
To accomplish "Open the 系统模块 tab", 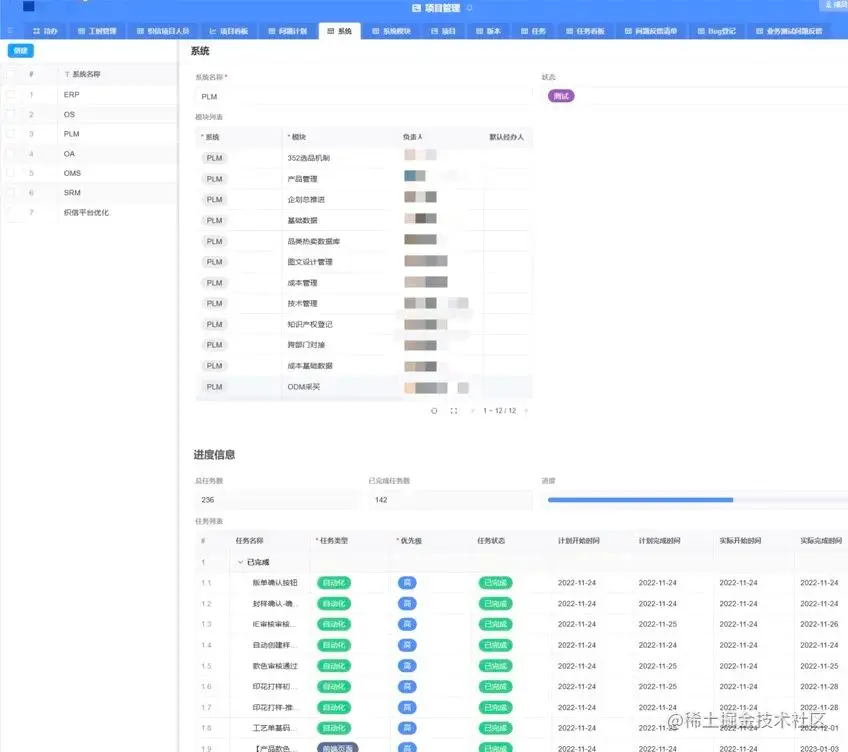I will pyautogui.click(x=392, y=31).
